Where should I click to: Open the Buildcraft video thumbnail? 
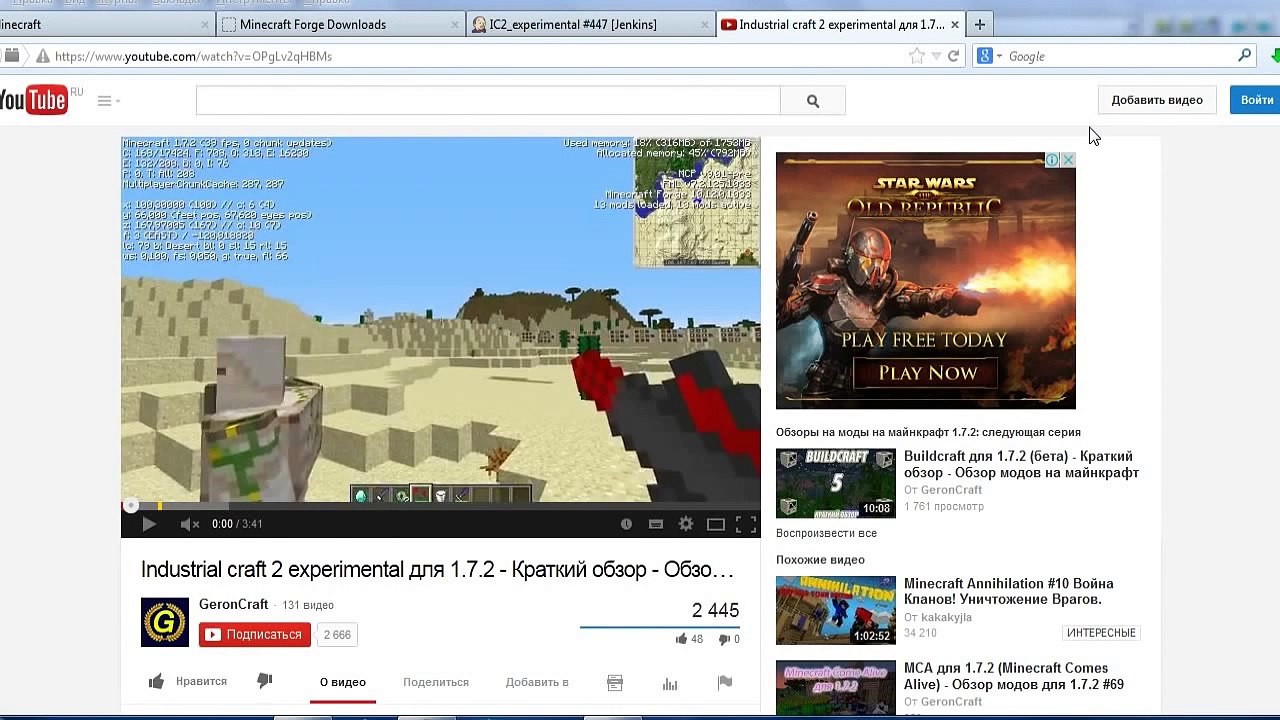836,483
